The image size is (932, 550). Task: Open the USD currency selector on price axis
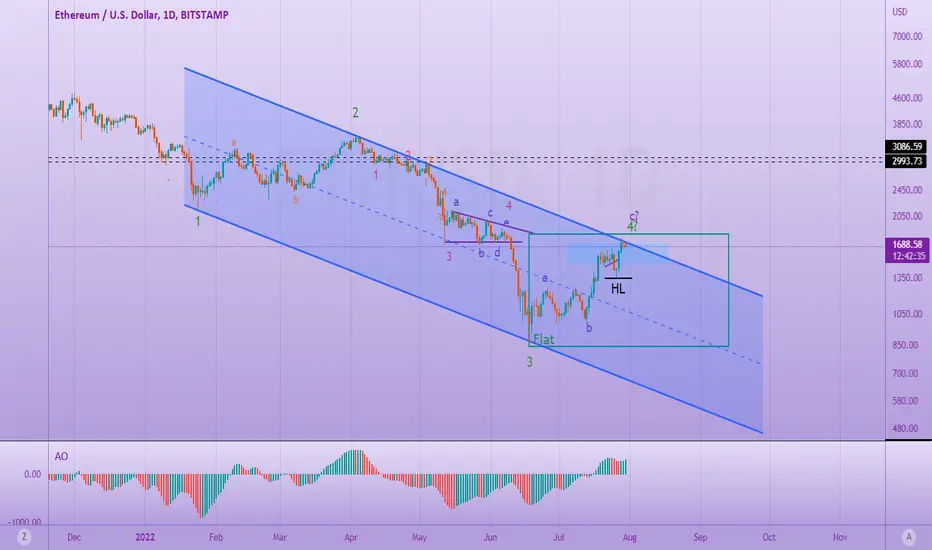point(899,12)
